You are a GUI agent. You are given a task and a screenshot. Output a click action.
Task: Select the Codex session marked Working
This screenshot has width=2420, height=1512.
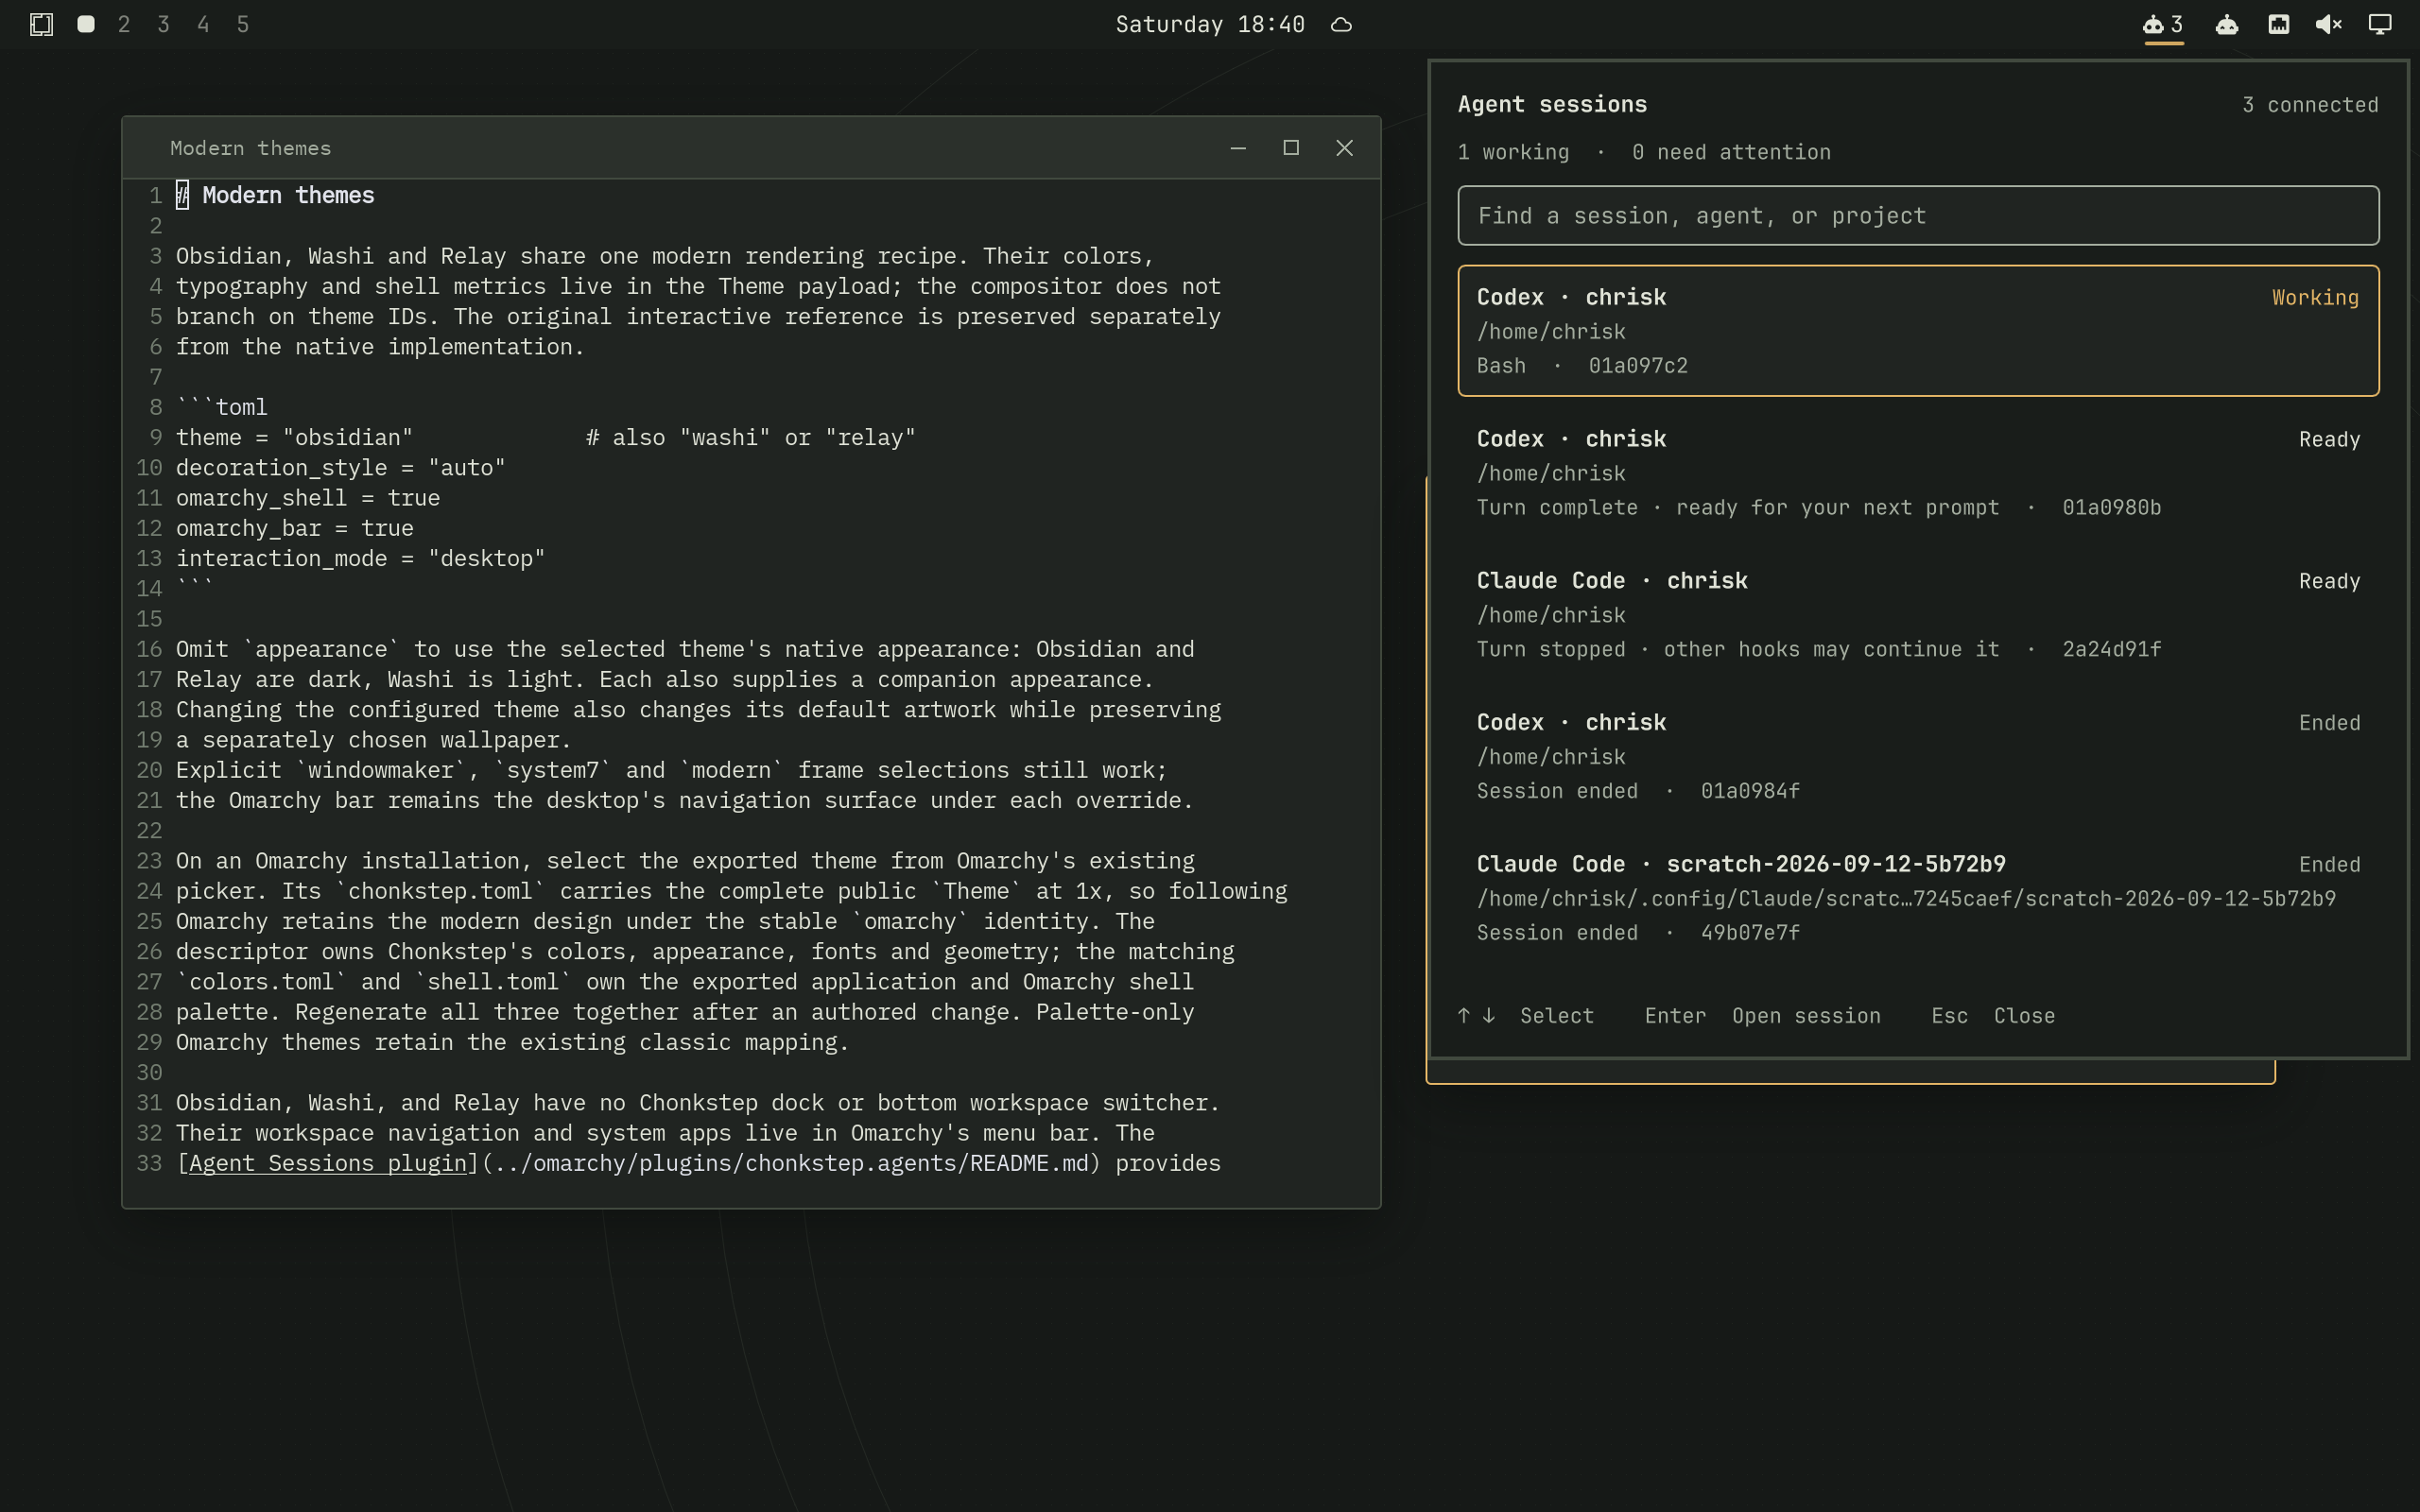(1918, 331)
